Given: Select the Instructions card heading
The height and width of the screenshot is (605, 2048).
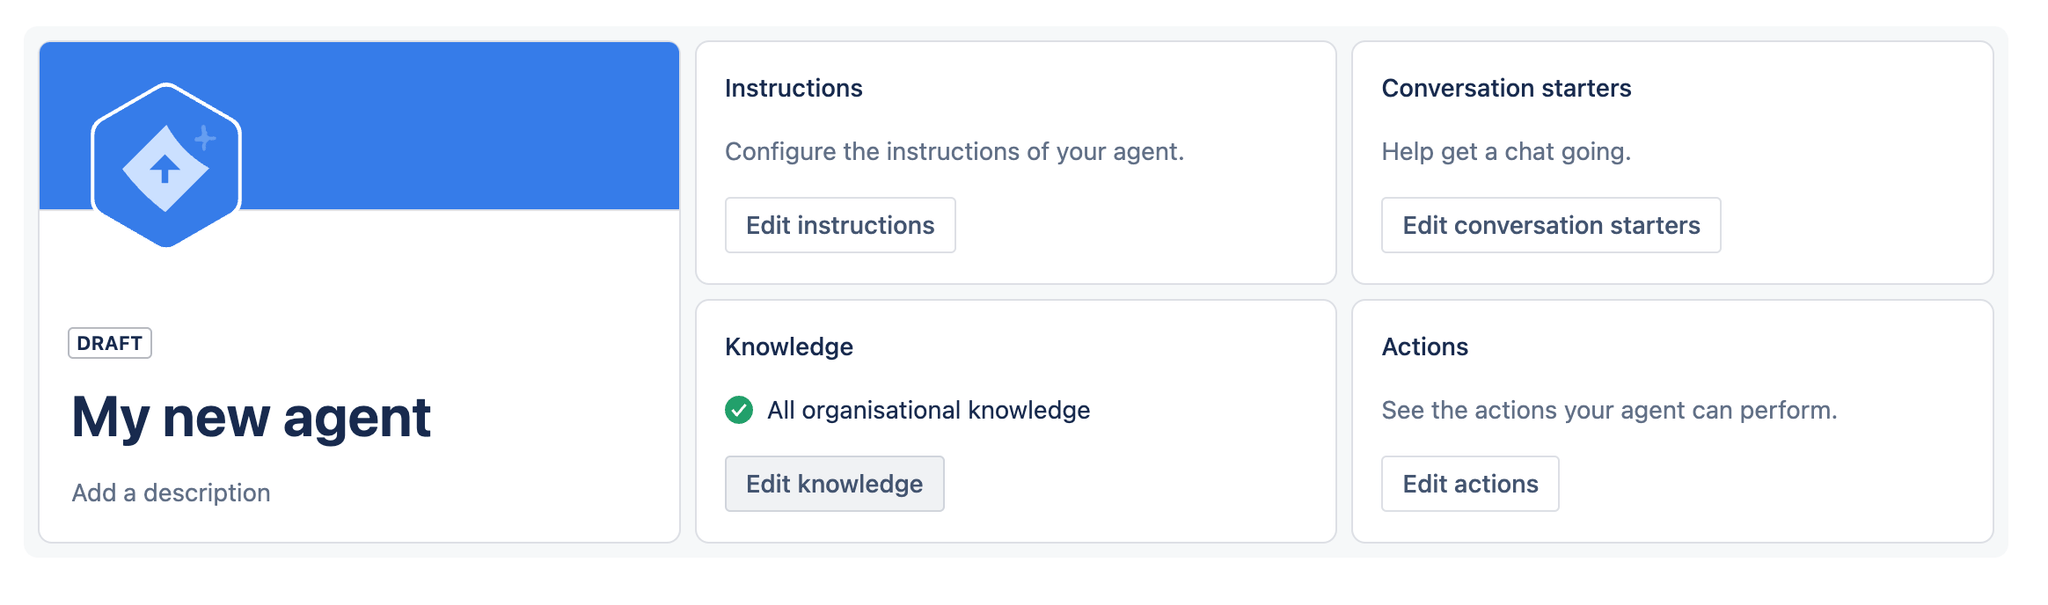Looking at the screenshot, I should tap(793, 88).
